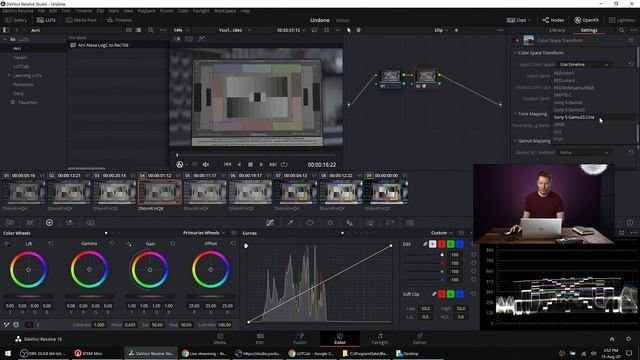Switch LUT browser to thumbnail view
Viewport: 640px width, 360px height.
click(129, 30)
